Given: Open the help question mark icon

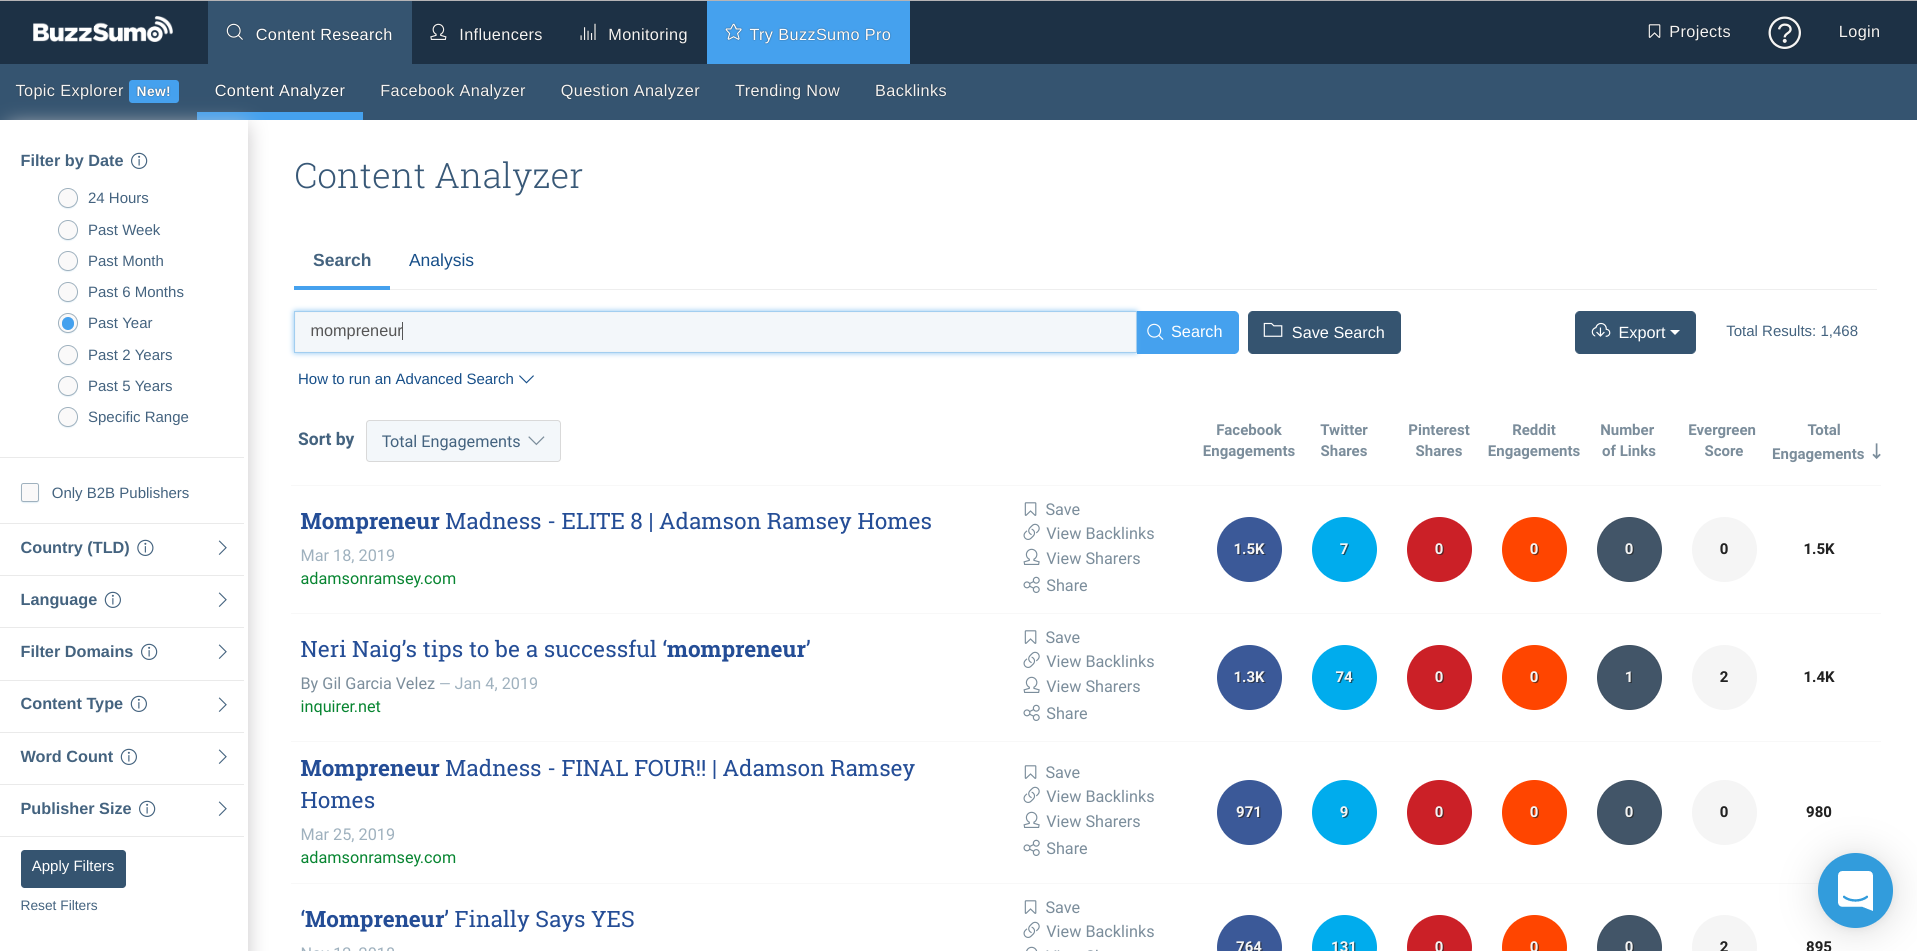Looking at the screenshot, I should click(x=1784, y=33).
